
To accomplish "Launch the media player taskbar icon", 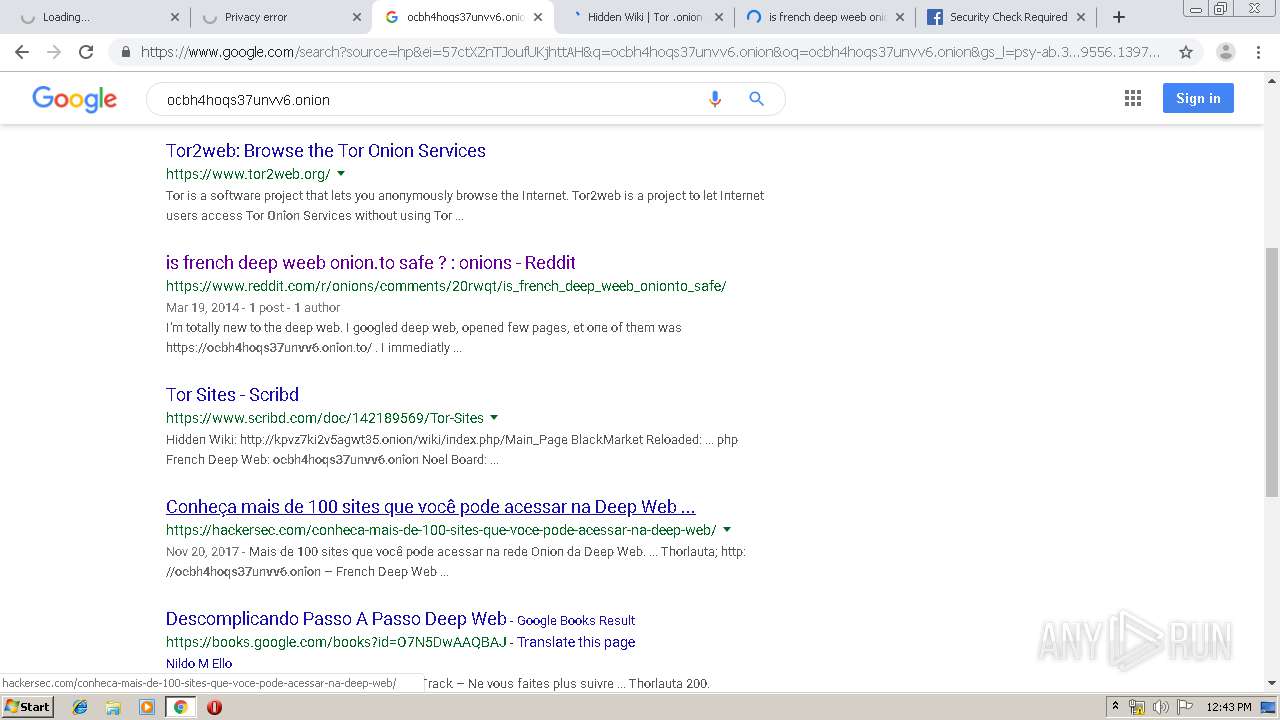I will pyautogui.click(x=147, y=707).
